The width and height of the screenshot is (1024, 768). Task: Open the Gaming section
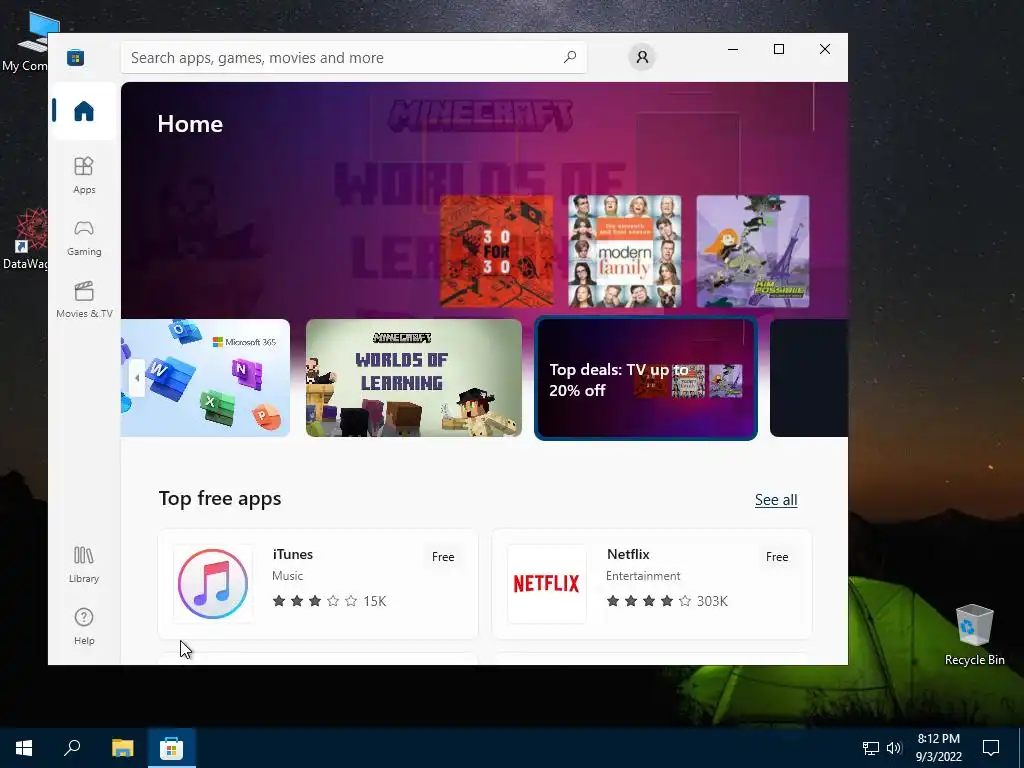click(84, 238)
